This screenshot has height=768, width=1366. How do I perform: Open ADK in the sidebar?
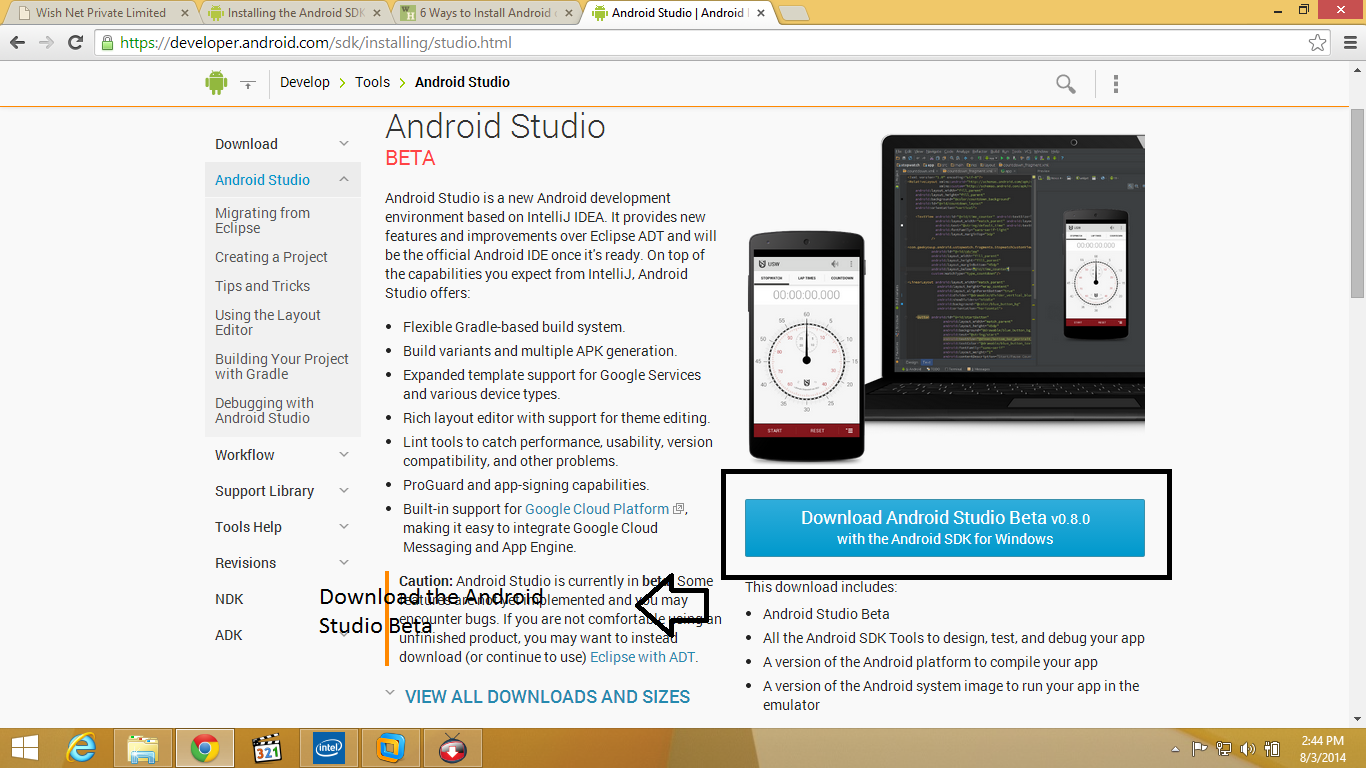(229, 635)
